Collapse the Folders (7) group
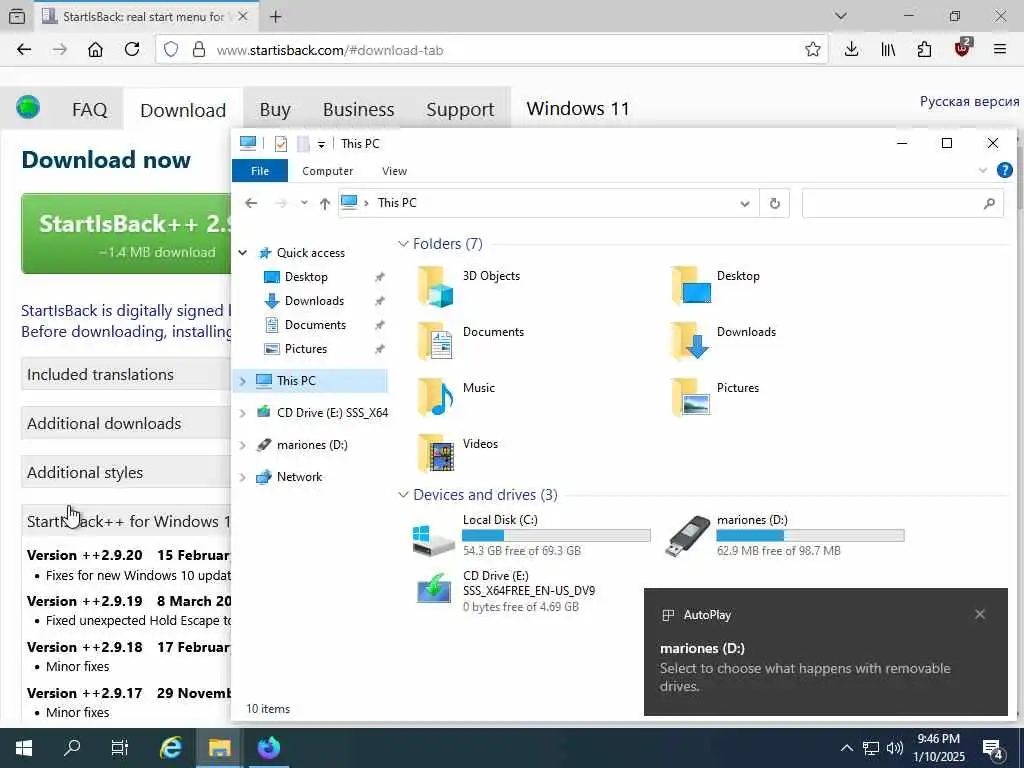1024x768 pixels. (403, 244)
